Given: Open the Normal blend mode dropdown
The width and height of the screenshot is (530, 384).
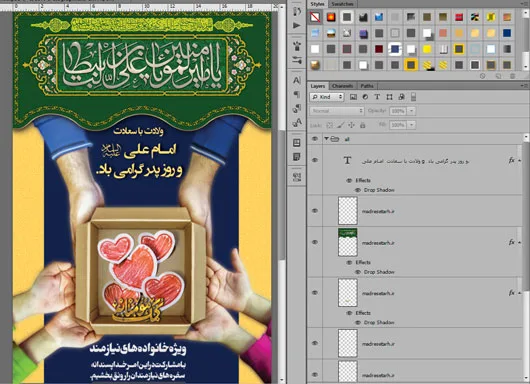Looking at the screenshot, I should click(337, 111).
